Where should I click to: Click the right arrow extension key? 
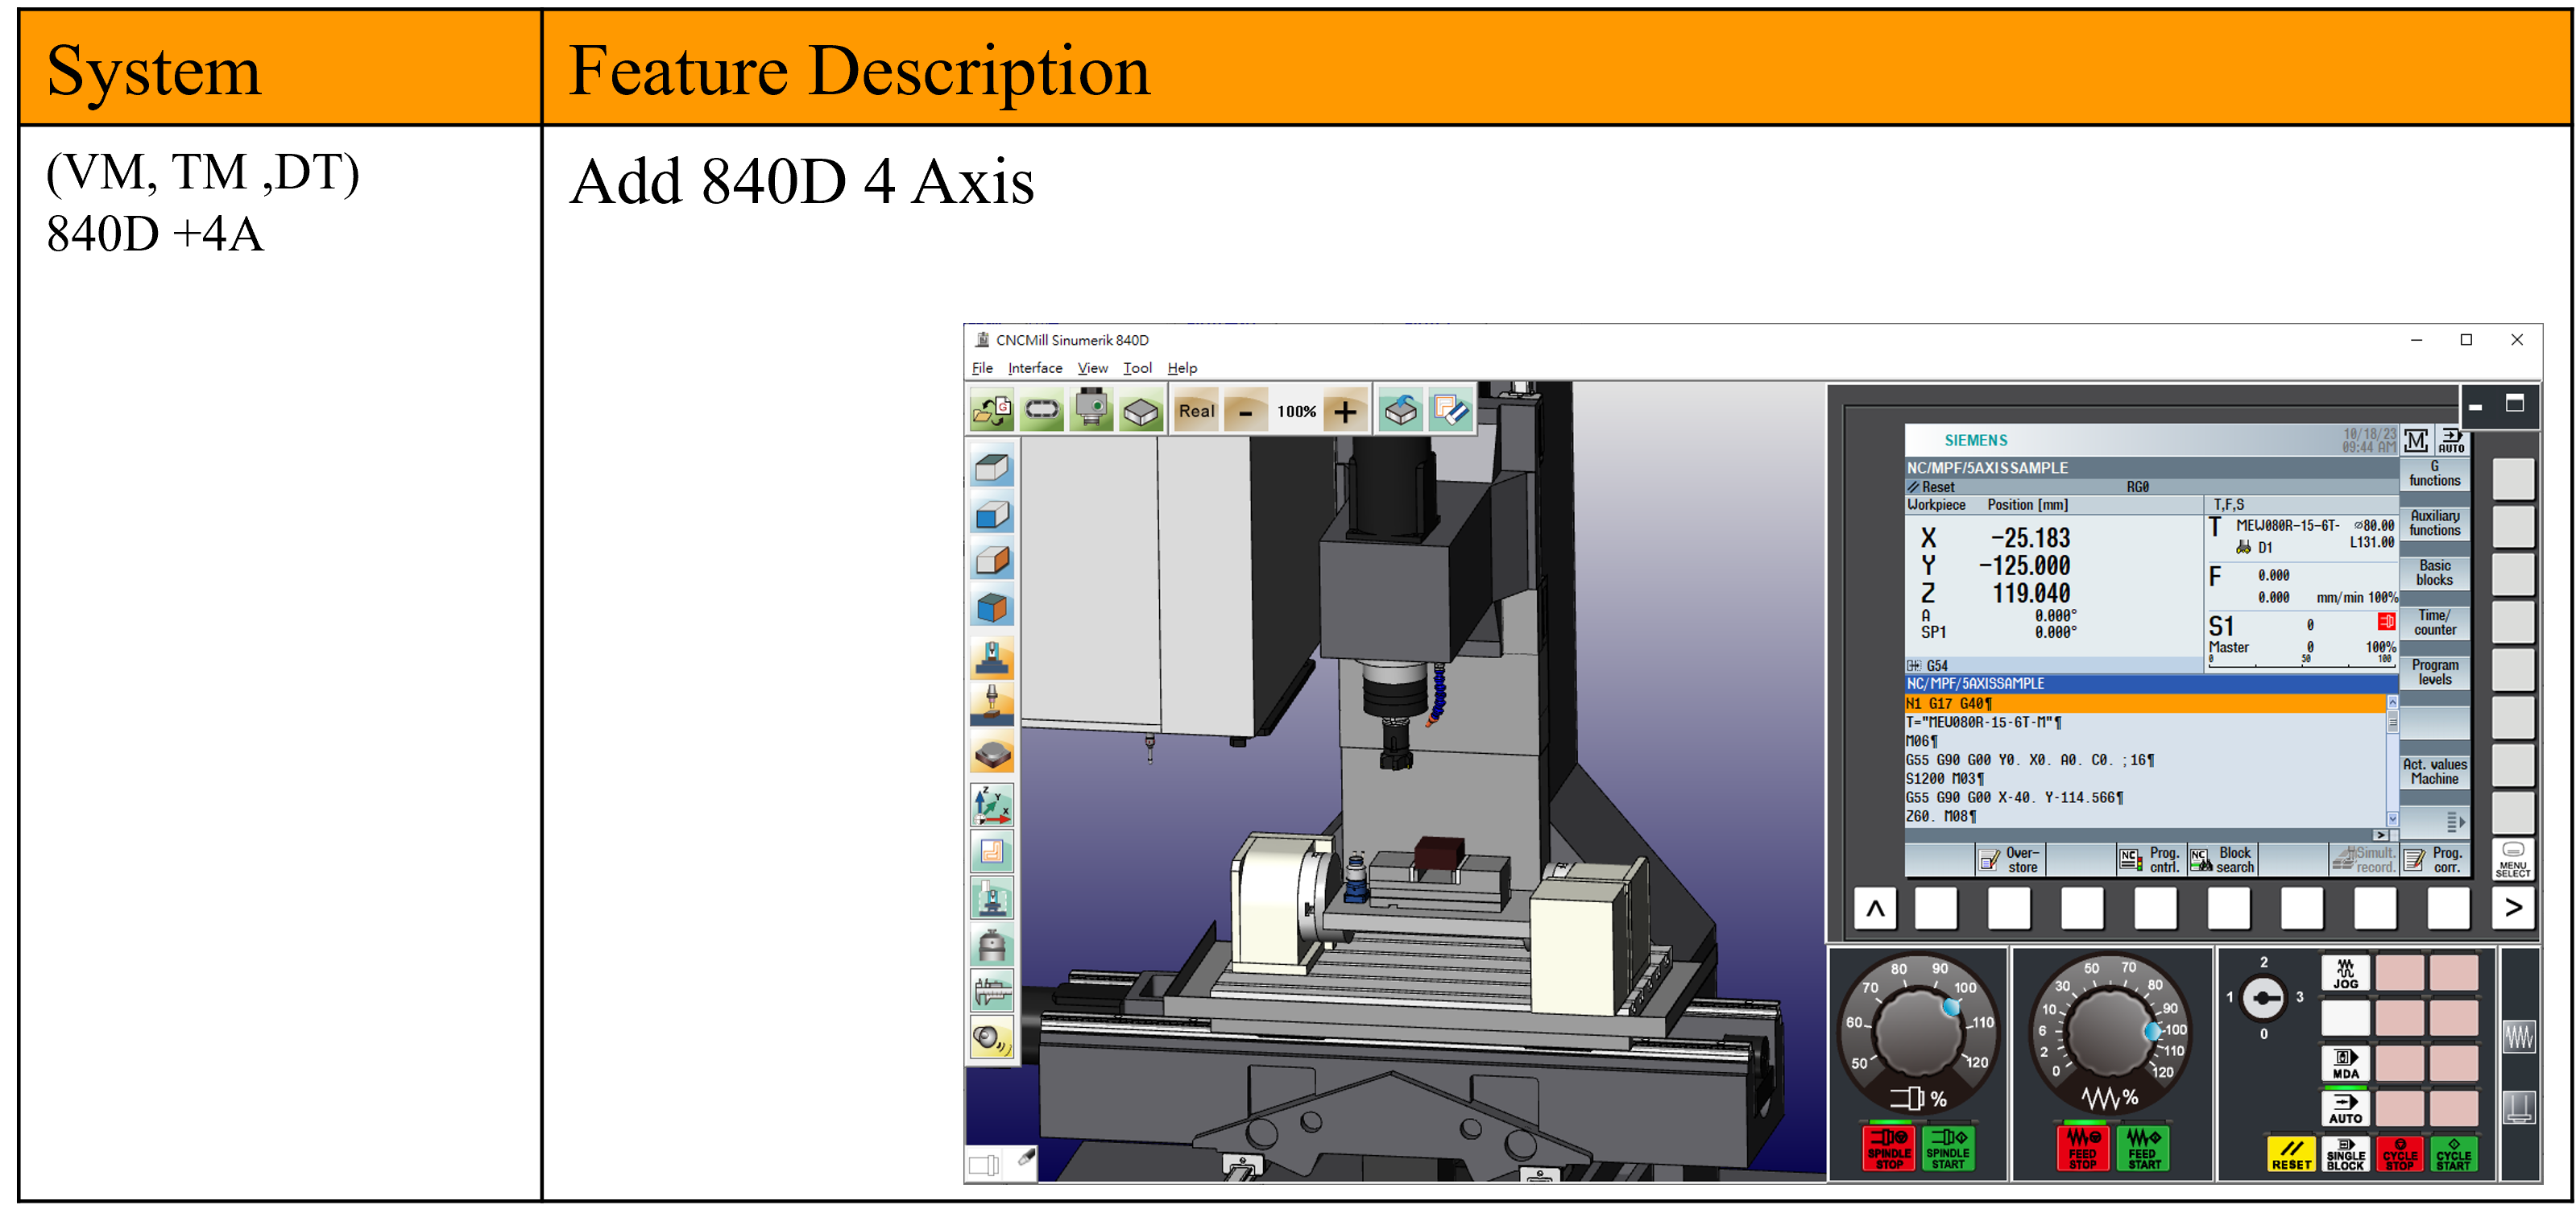(x=2512, y=907)
